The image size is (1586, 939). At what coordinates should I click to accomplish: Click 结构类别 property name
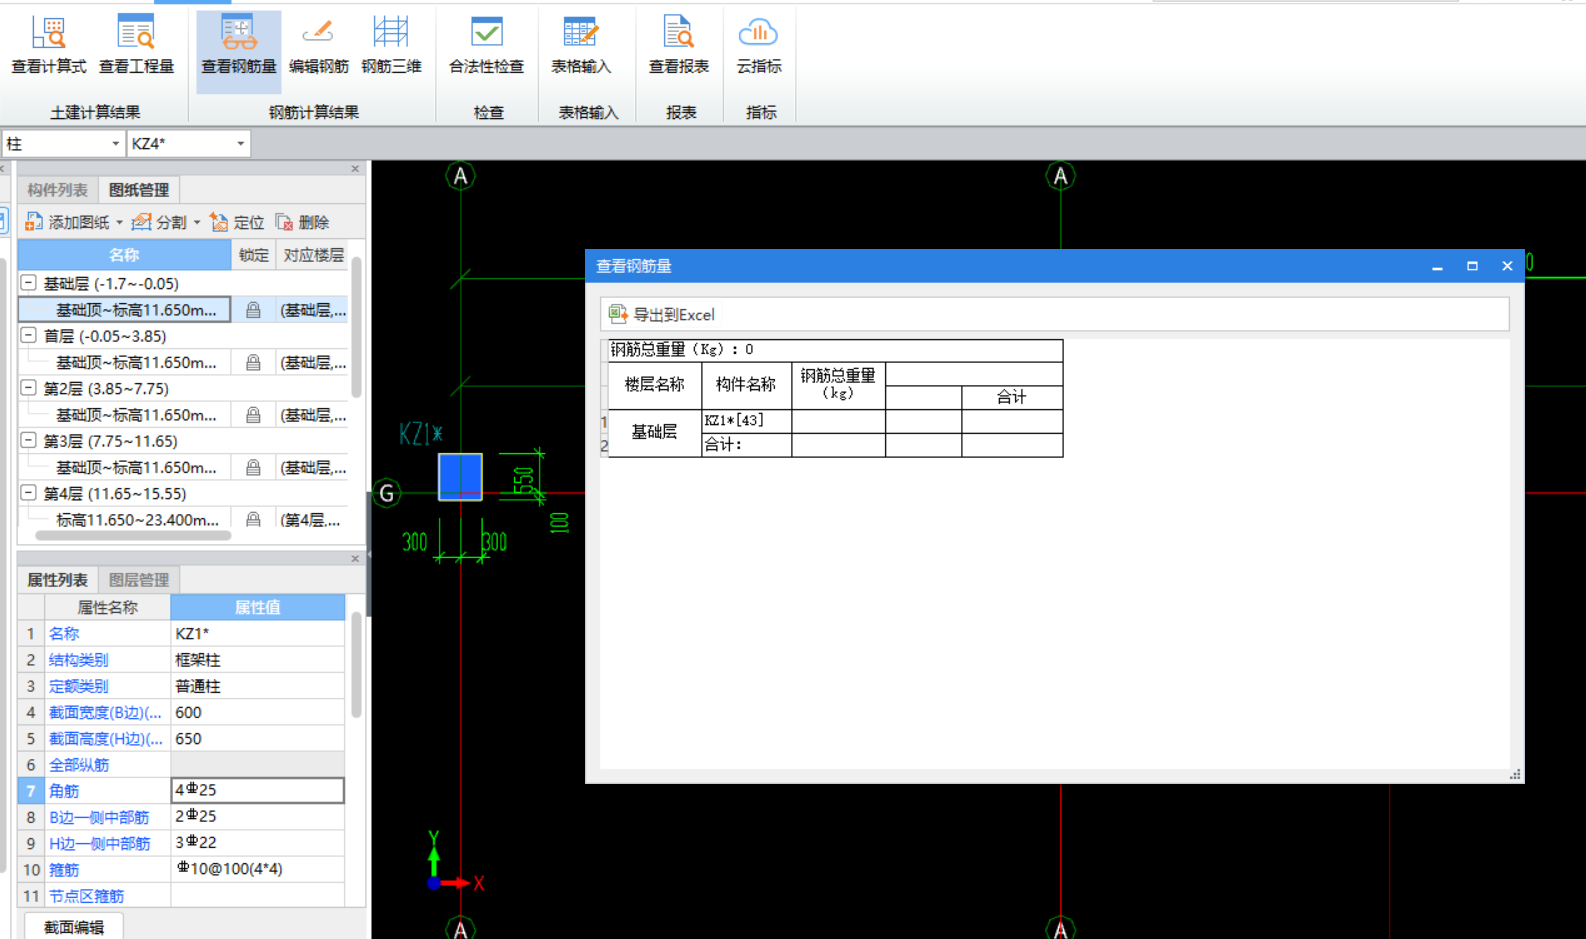click(78, 660)
